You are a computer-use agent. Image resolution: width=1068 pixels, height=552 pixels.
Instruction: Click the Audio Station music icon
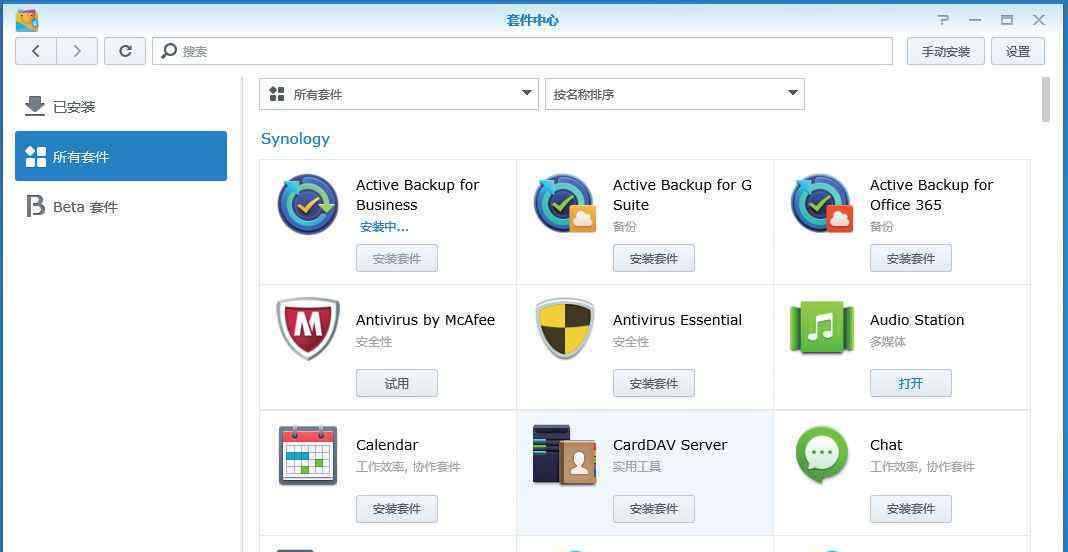(821, 327)
